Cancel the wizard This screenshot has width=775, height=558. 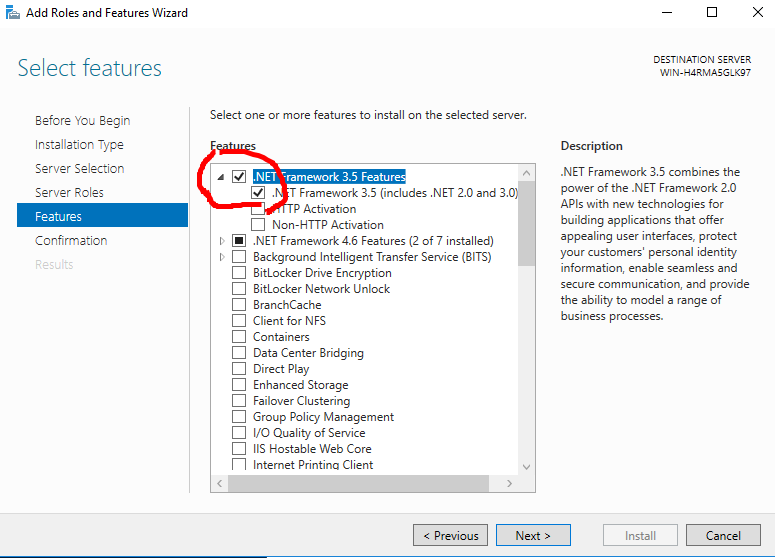[x=723, y=535]
